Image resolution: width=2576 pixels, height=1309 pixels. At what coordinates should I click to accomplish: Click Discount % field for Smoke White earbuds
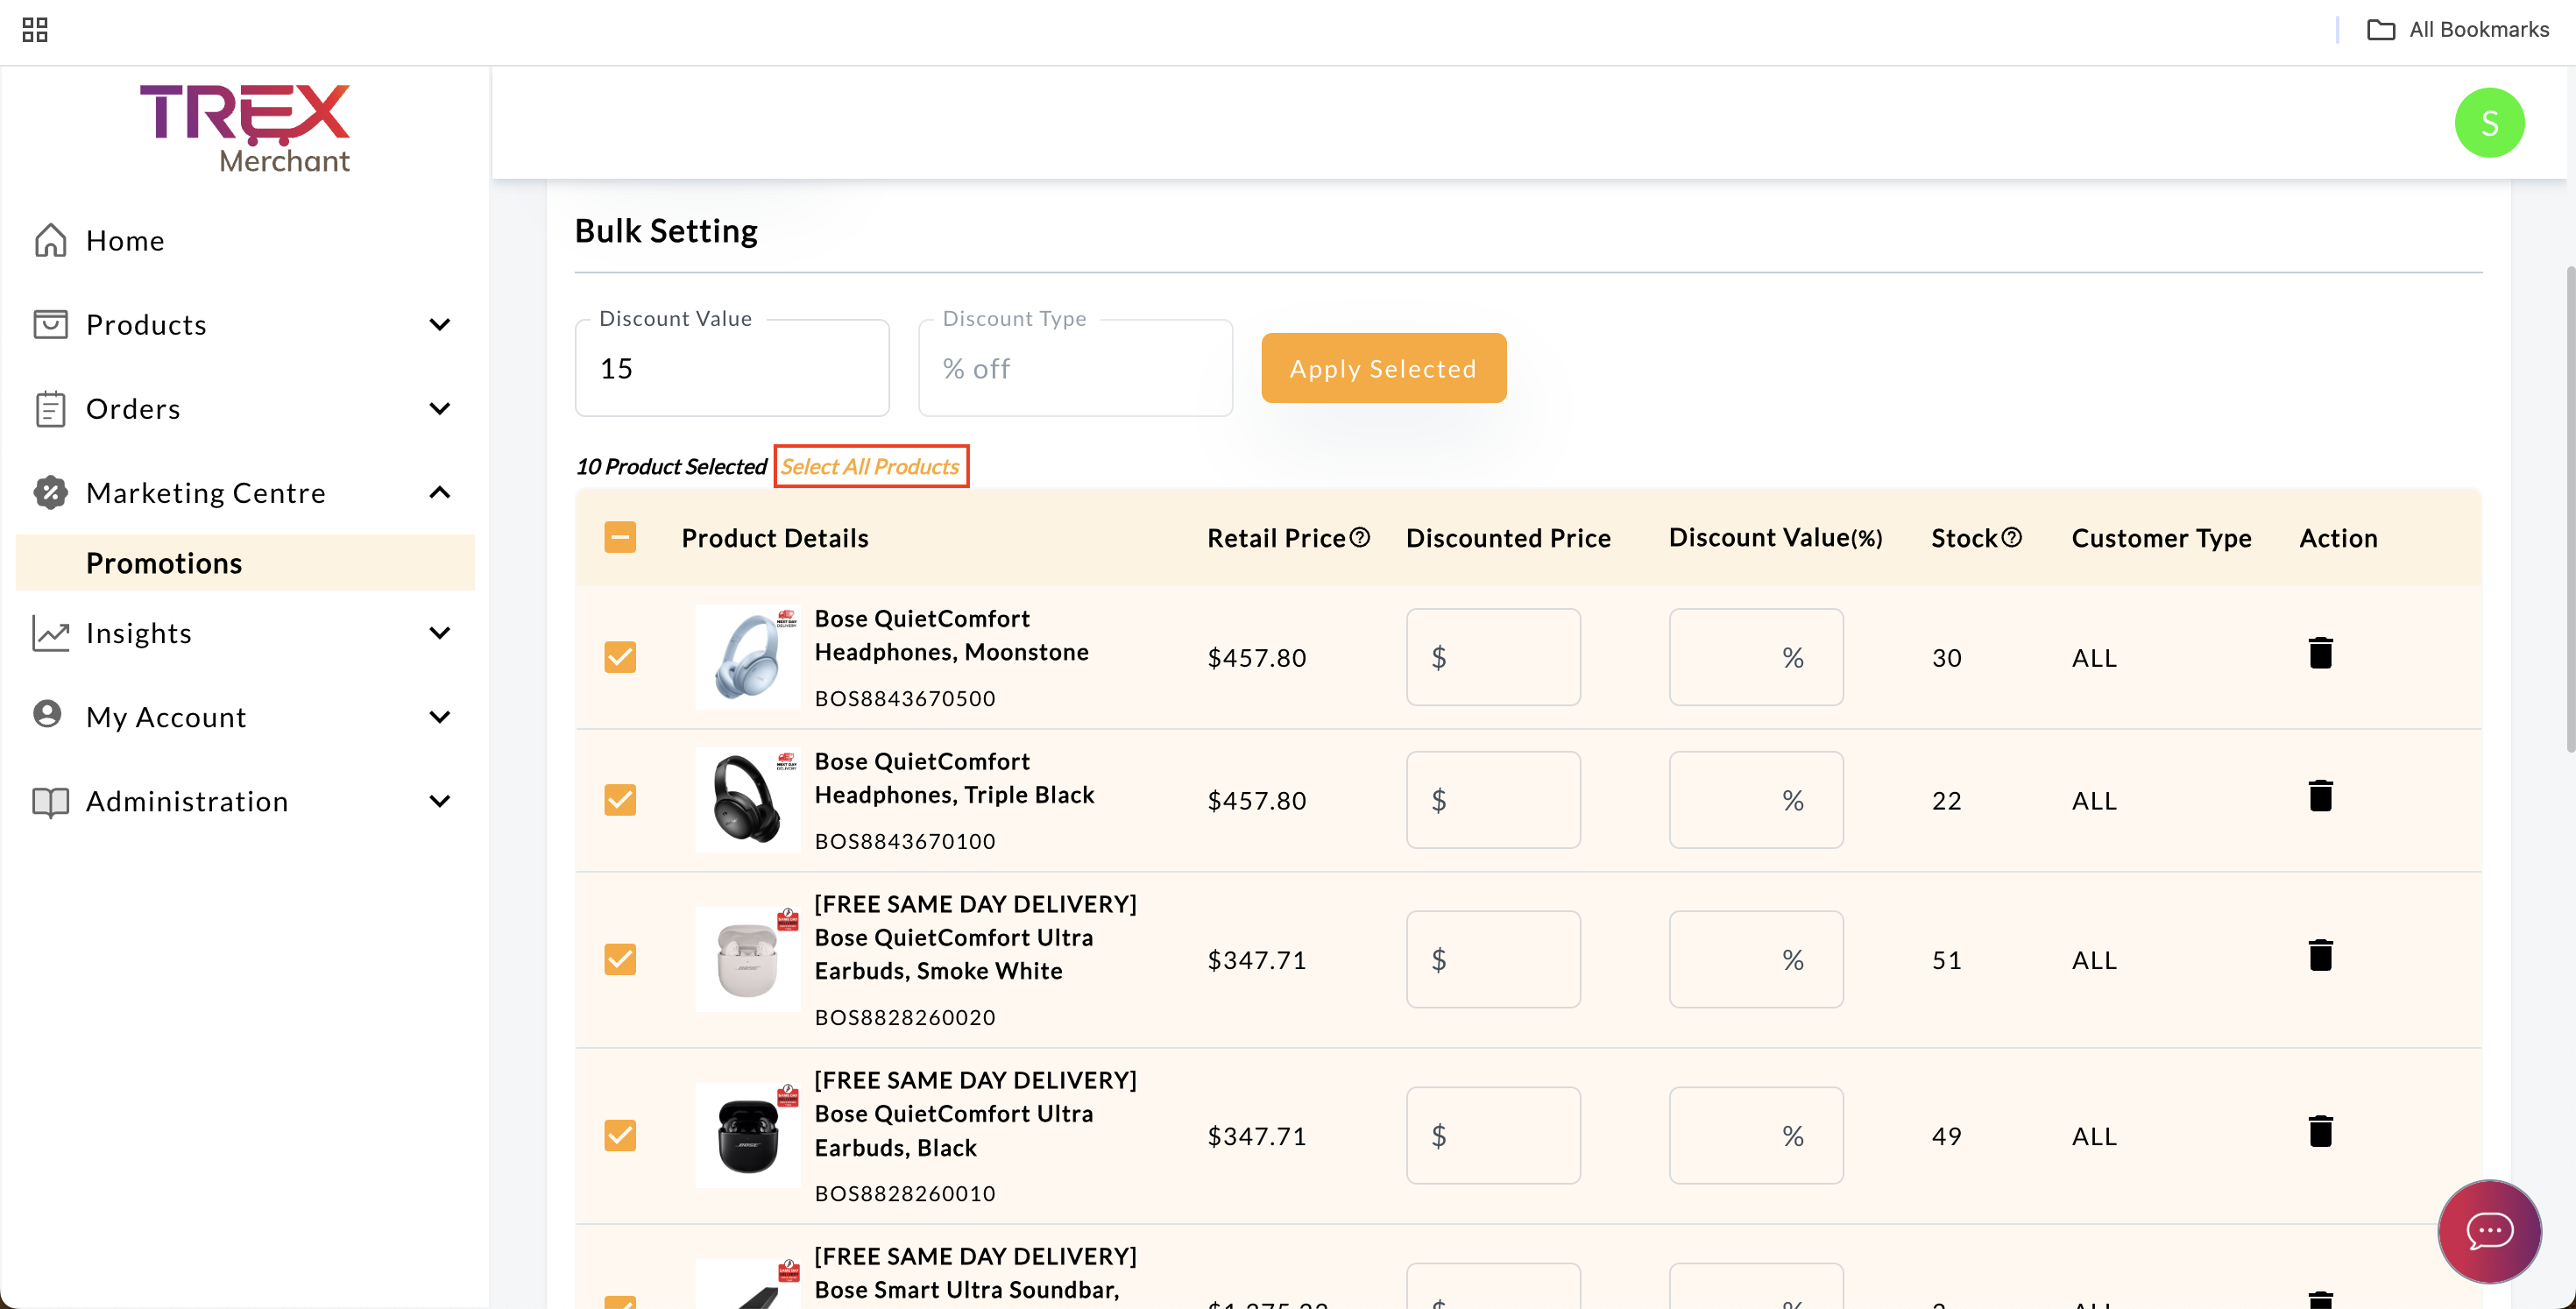(x=1756, y=959)
